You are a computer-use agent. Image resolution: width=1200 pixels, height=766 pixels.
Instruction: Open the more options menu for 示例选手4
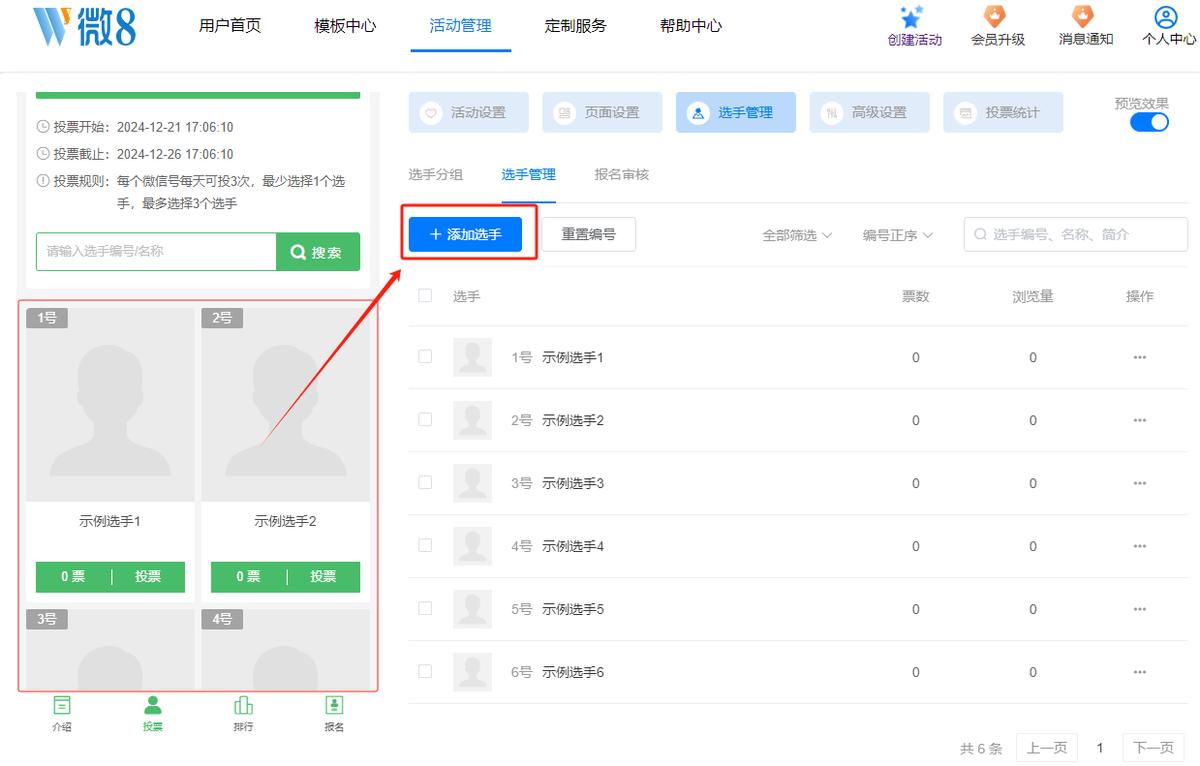click(1139, 547)
